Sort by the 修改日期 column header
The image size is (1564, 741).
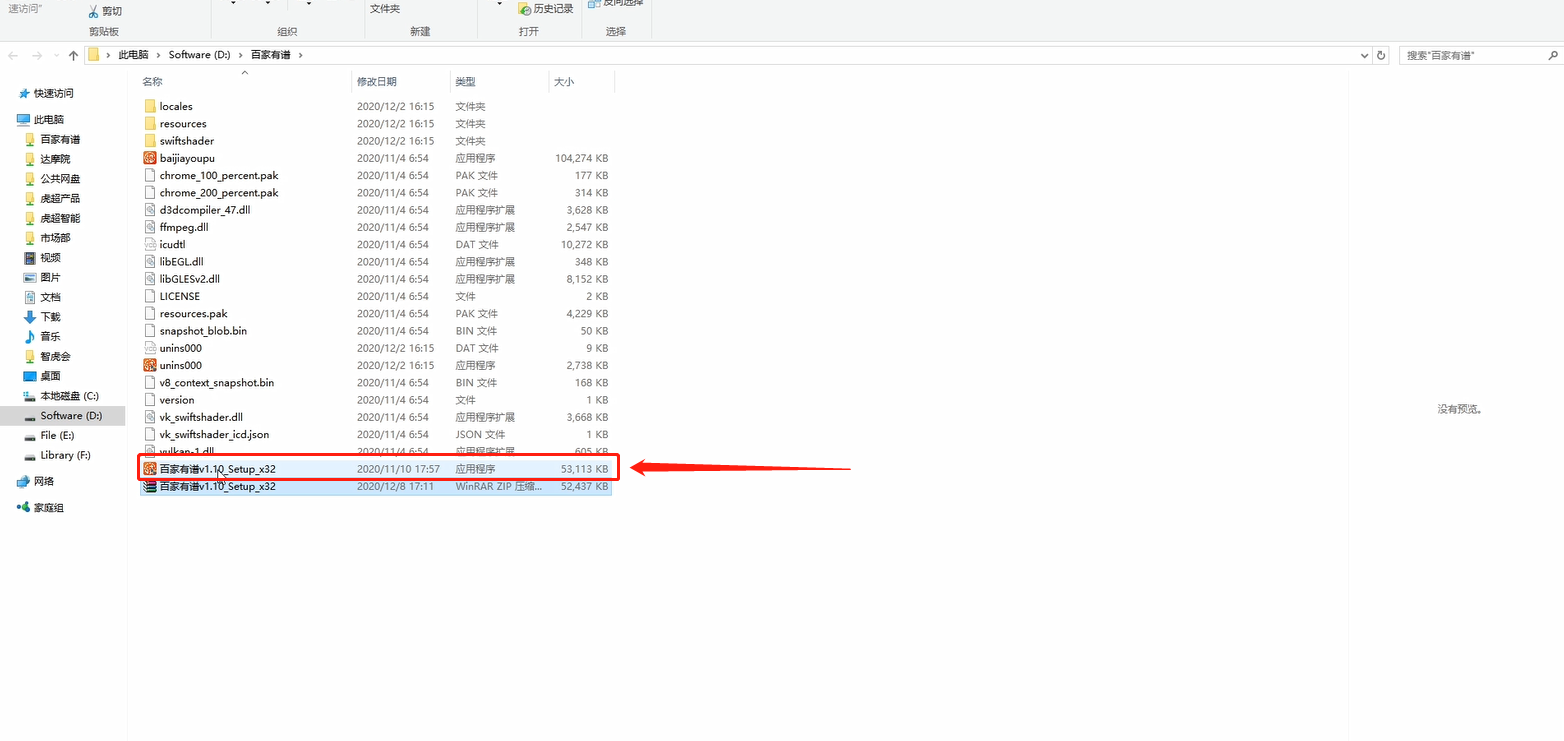377,81
